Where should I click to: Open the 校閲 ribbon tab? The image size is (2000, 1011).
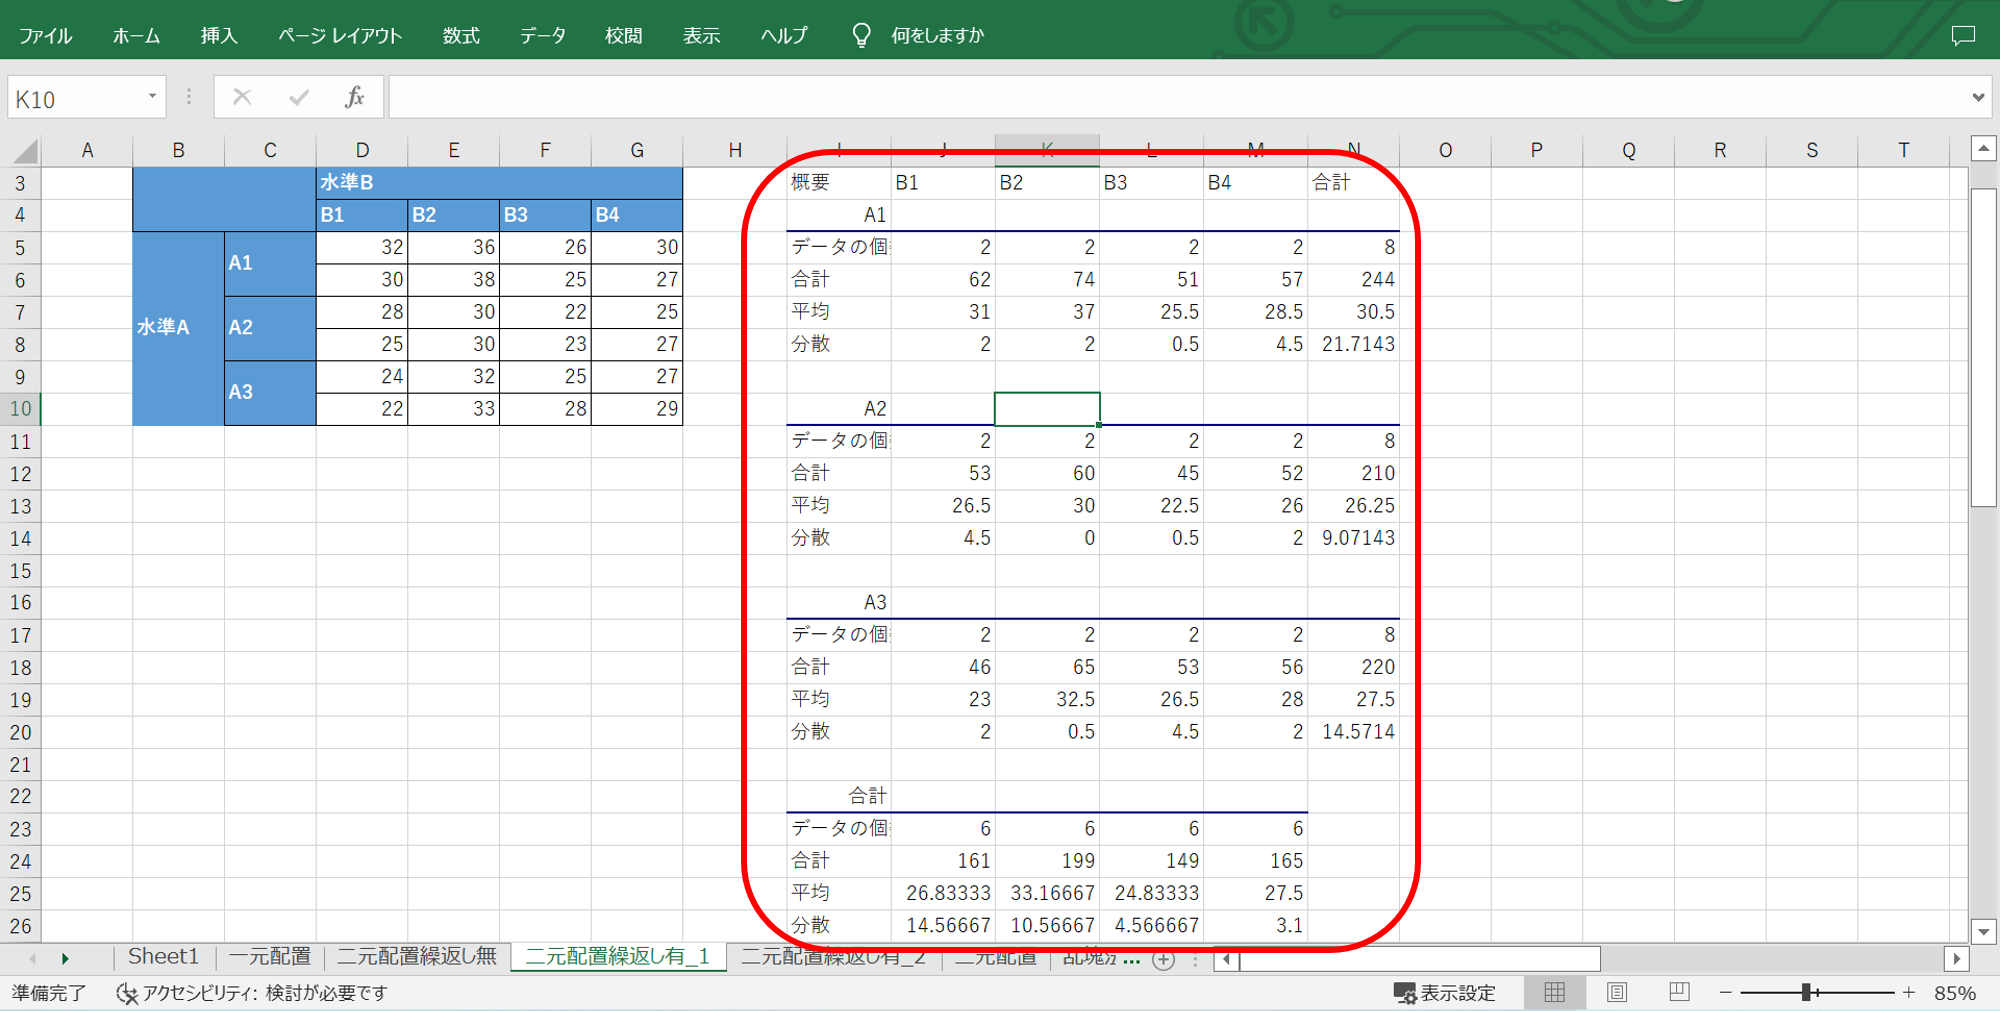pos(623,36)
